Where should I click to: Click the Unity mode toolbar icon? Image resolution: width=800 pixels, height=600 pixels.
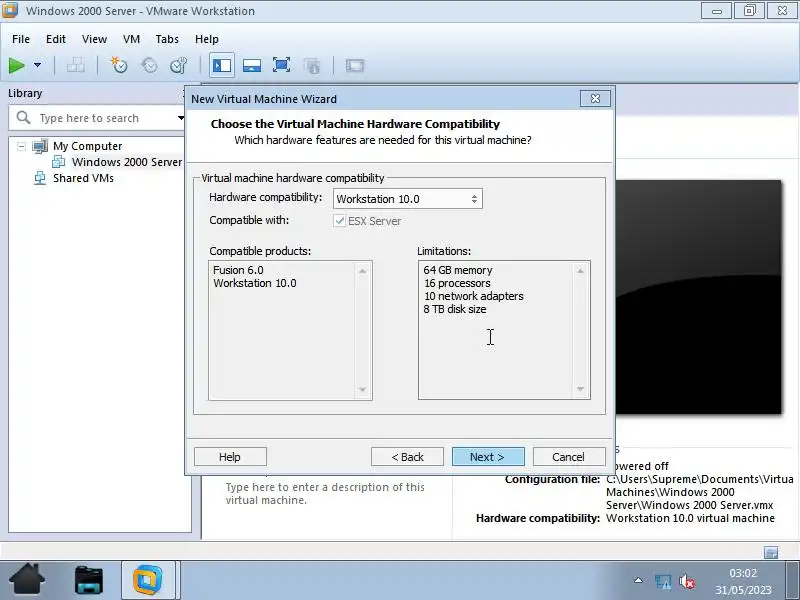click(312, 65)
